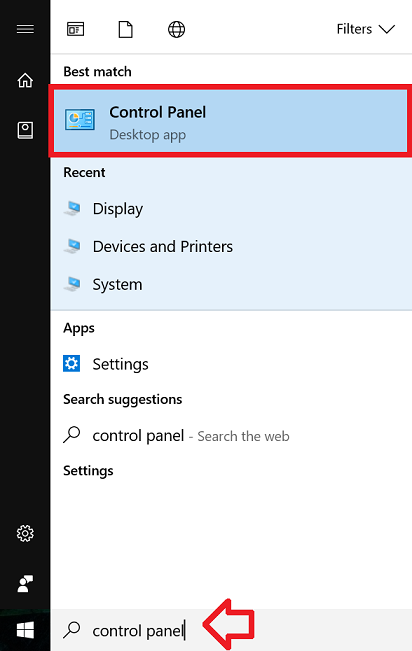Open recent Devices and Printers

click(x=231, y=247)
